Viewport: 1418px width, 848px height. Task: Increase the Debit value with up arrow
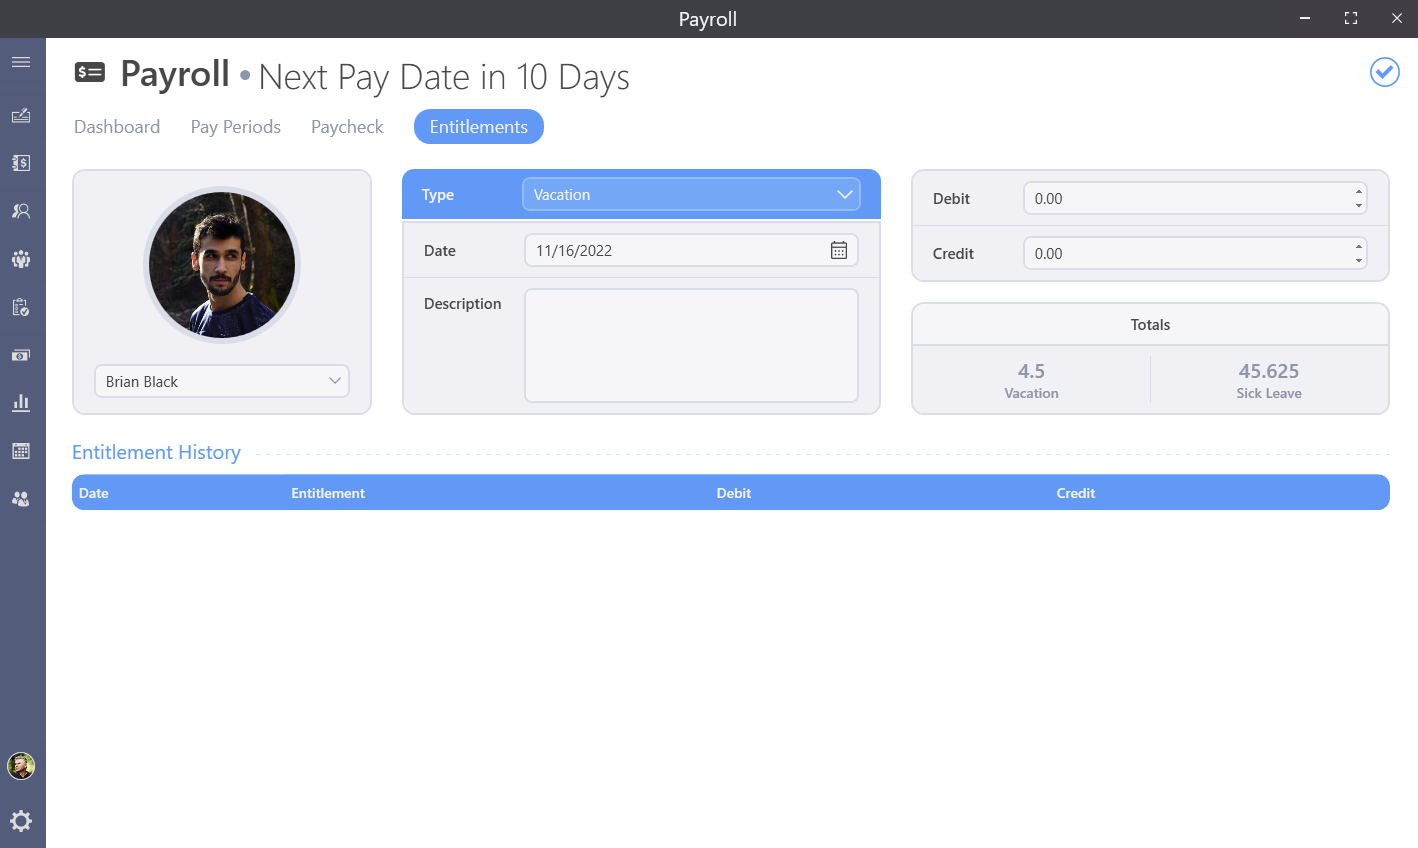pyautogui.click(x=1358, y=192)
